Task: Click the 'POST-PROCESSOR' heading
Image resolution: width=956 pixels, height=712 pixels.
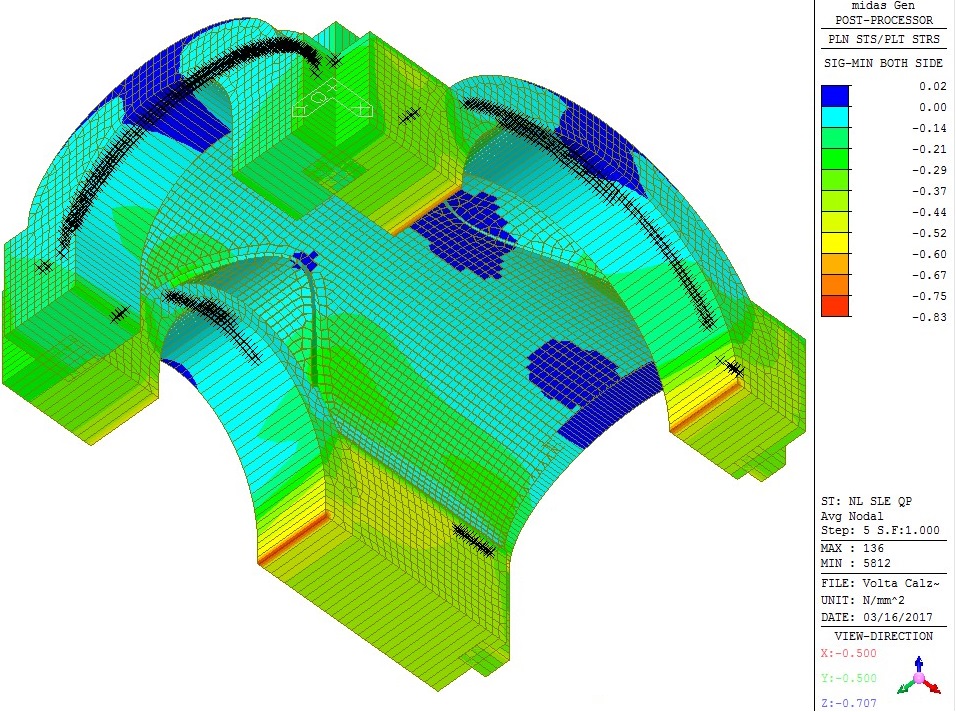Action: click(x=883, y=20)
